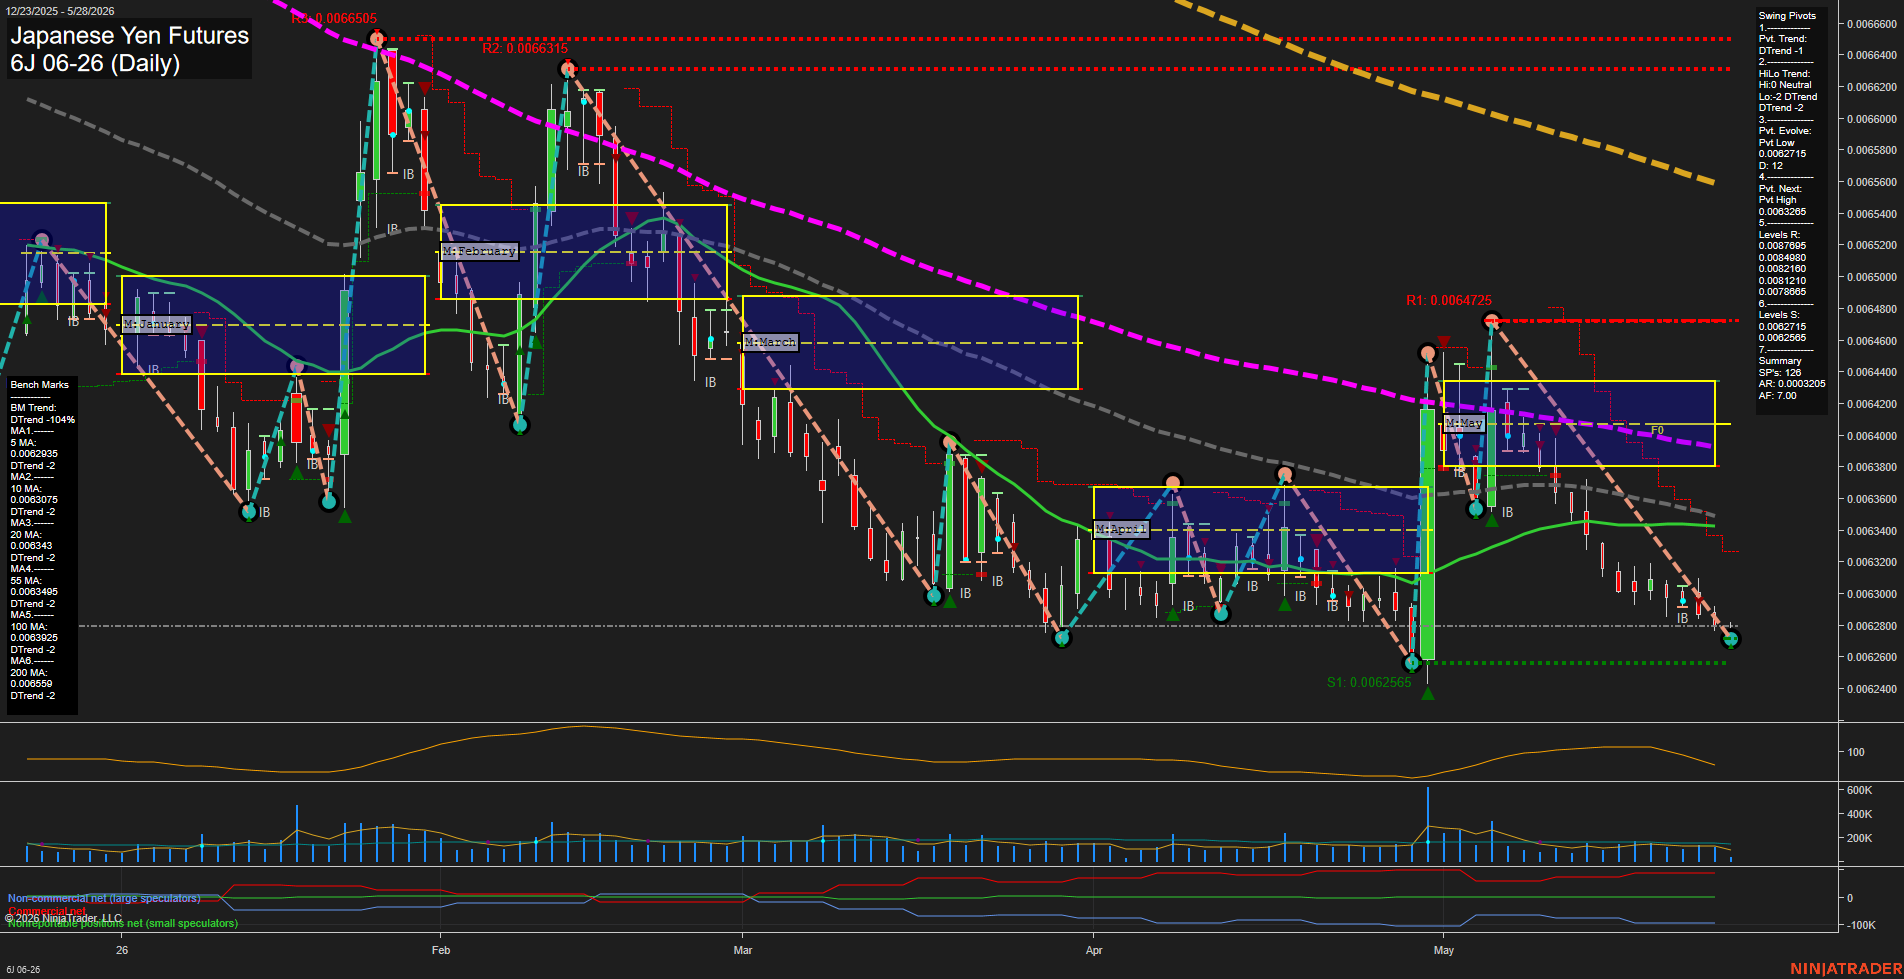Click the DTrend -104% value
This screenshot has height=979, width=1904.
point(43,420)
